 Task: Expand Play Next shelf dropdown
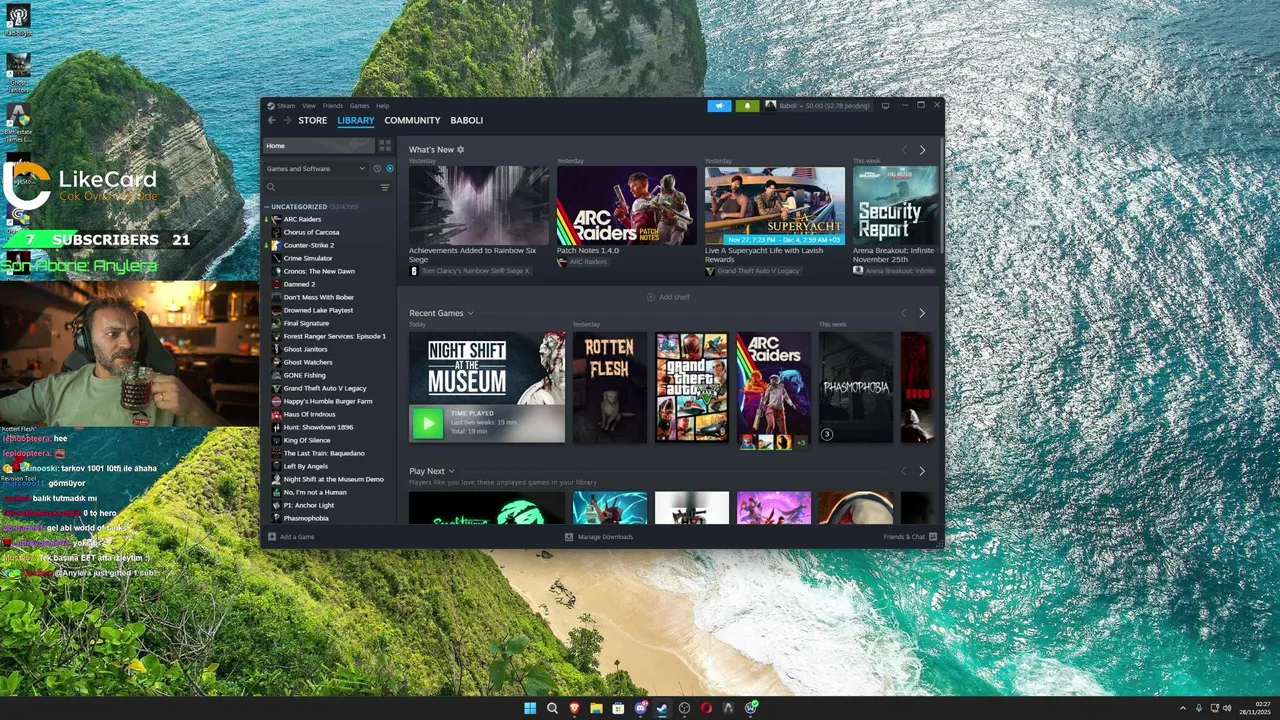pos(451,471)
